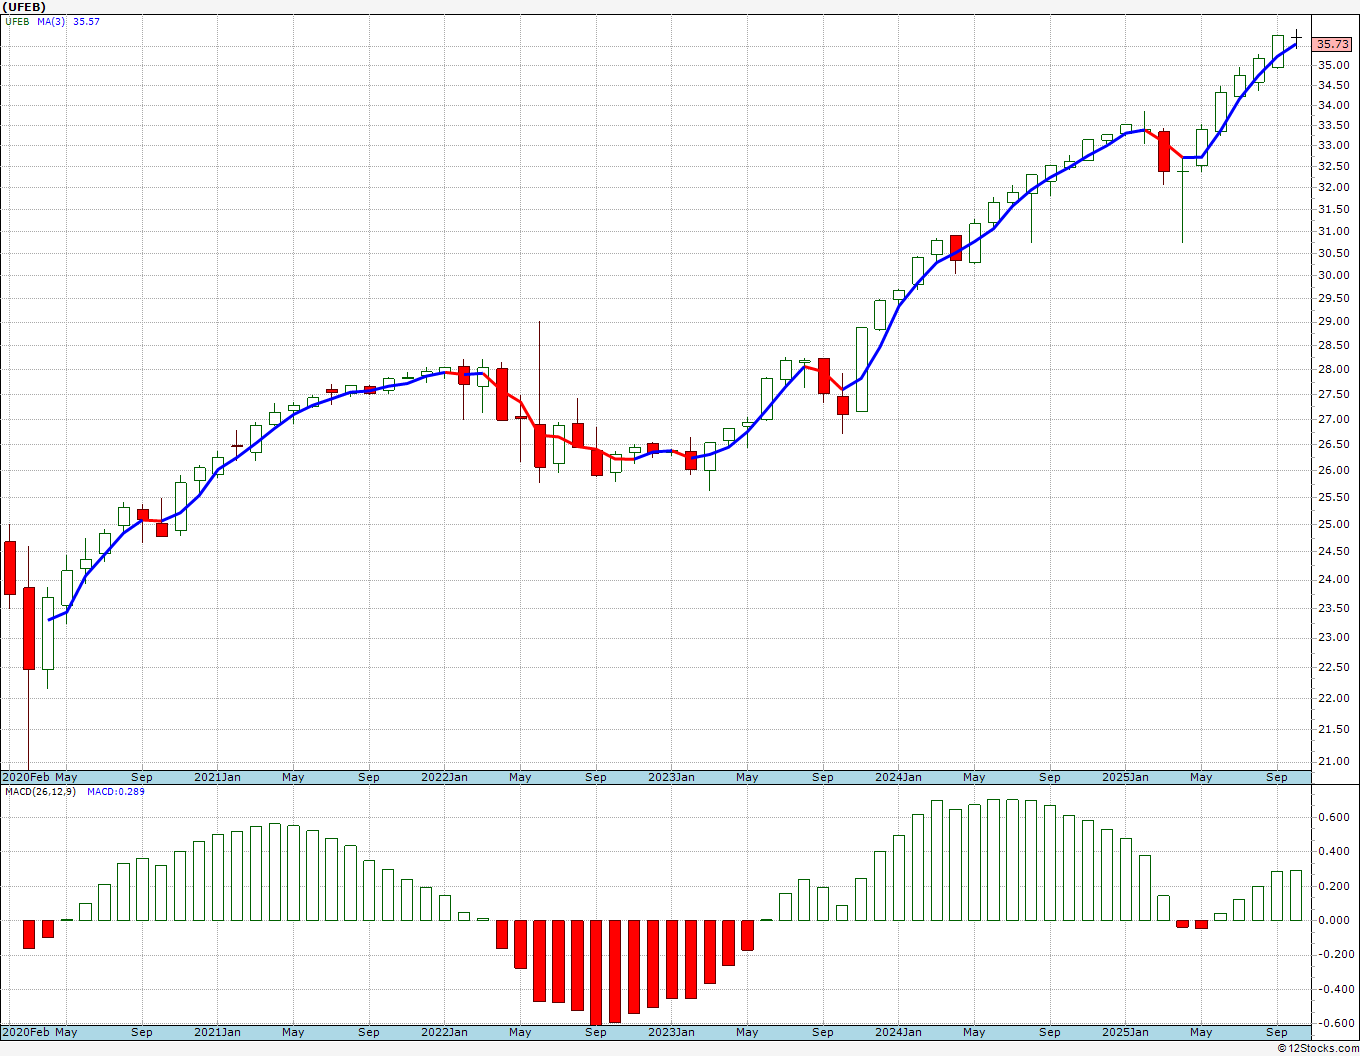The image size is (1360, 1056).
Task: Select 2021Jan on the price chart time axis
Action: [217, 777]
